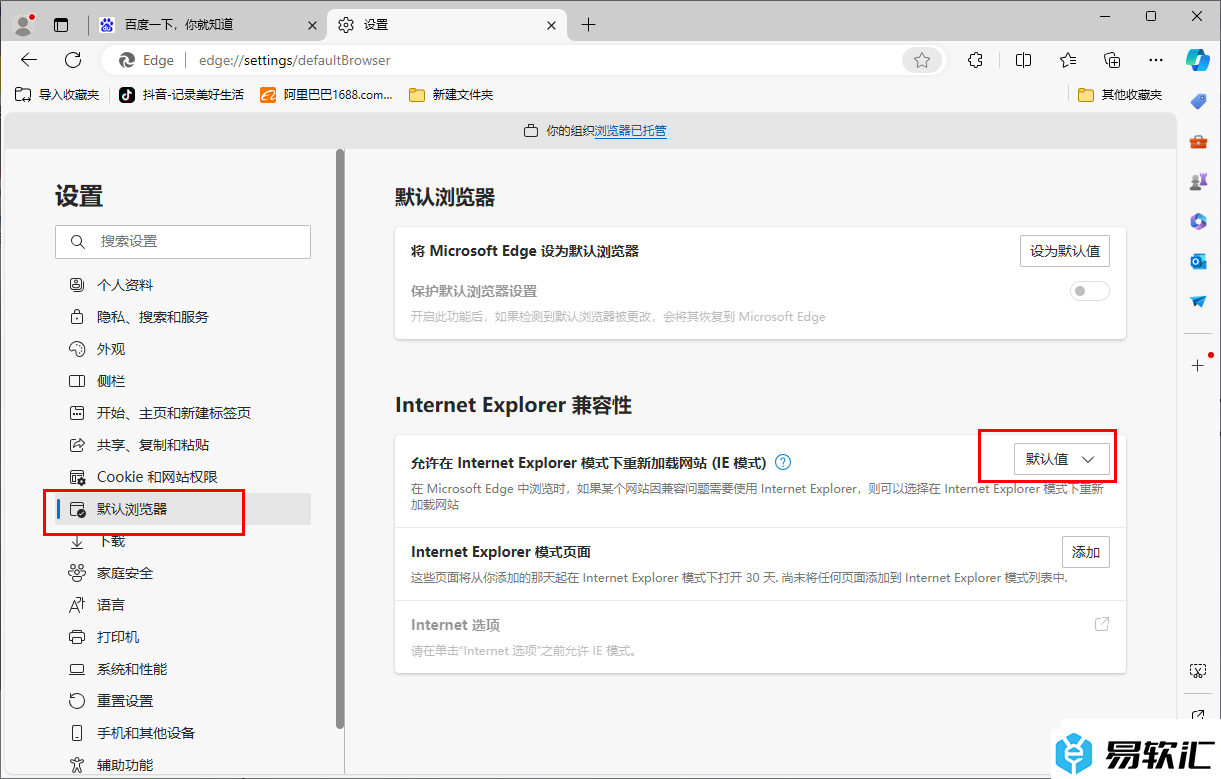Screen dimensions: 1221x779
Task: Switch to the 百度一下，你就知道 tab
Action: click(x=208, y=25)
